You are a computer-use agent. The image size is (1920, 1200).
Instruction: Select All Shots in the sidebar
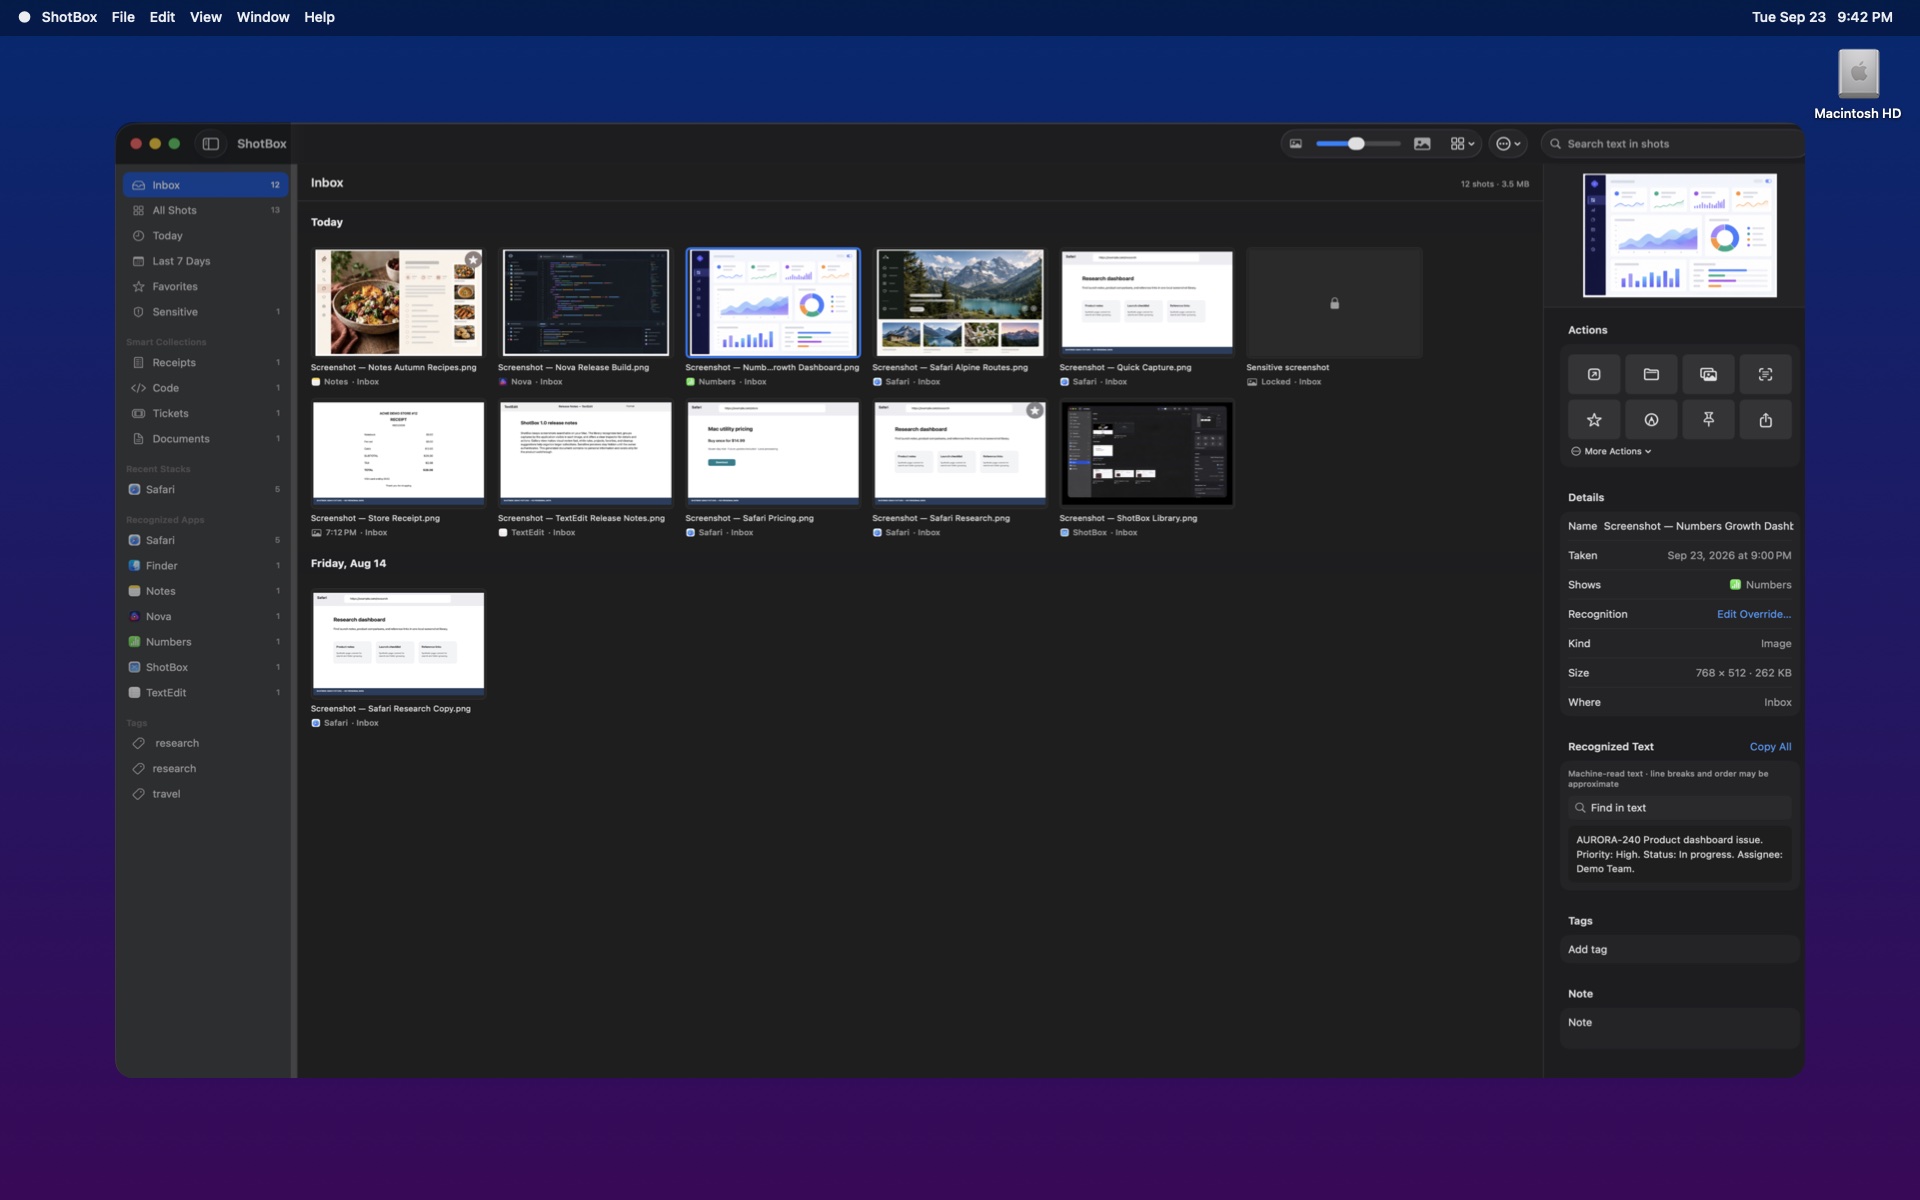(205, 211)
